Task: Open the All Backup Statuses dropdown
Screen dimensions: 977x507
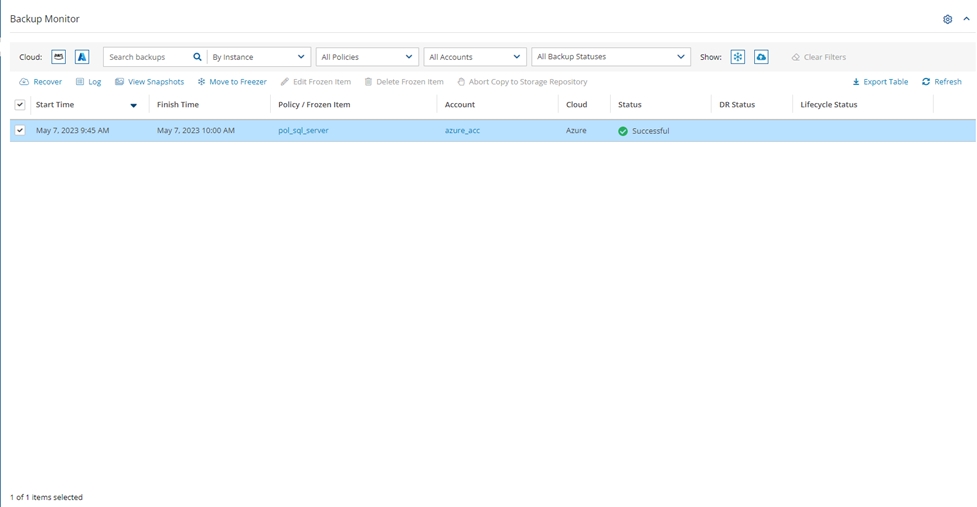Action: click(x=611, y=57)
